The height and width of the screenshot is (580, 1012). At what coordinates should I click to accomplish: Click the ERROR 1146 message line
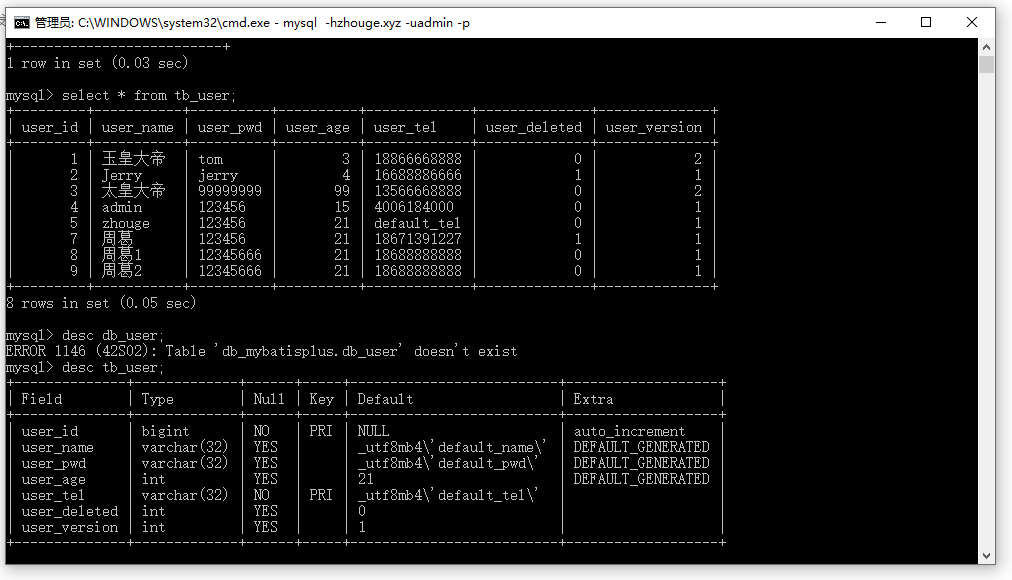click(x=261, y=351)
